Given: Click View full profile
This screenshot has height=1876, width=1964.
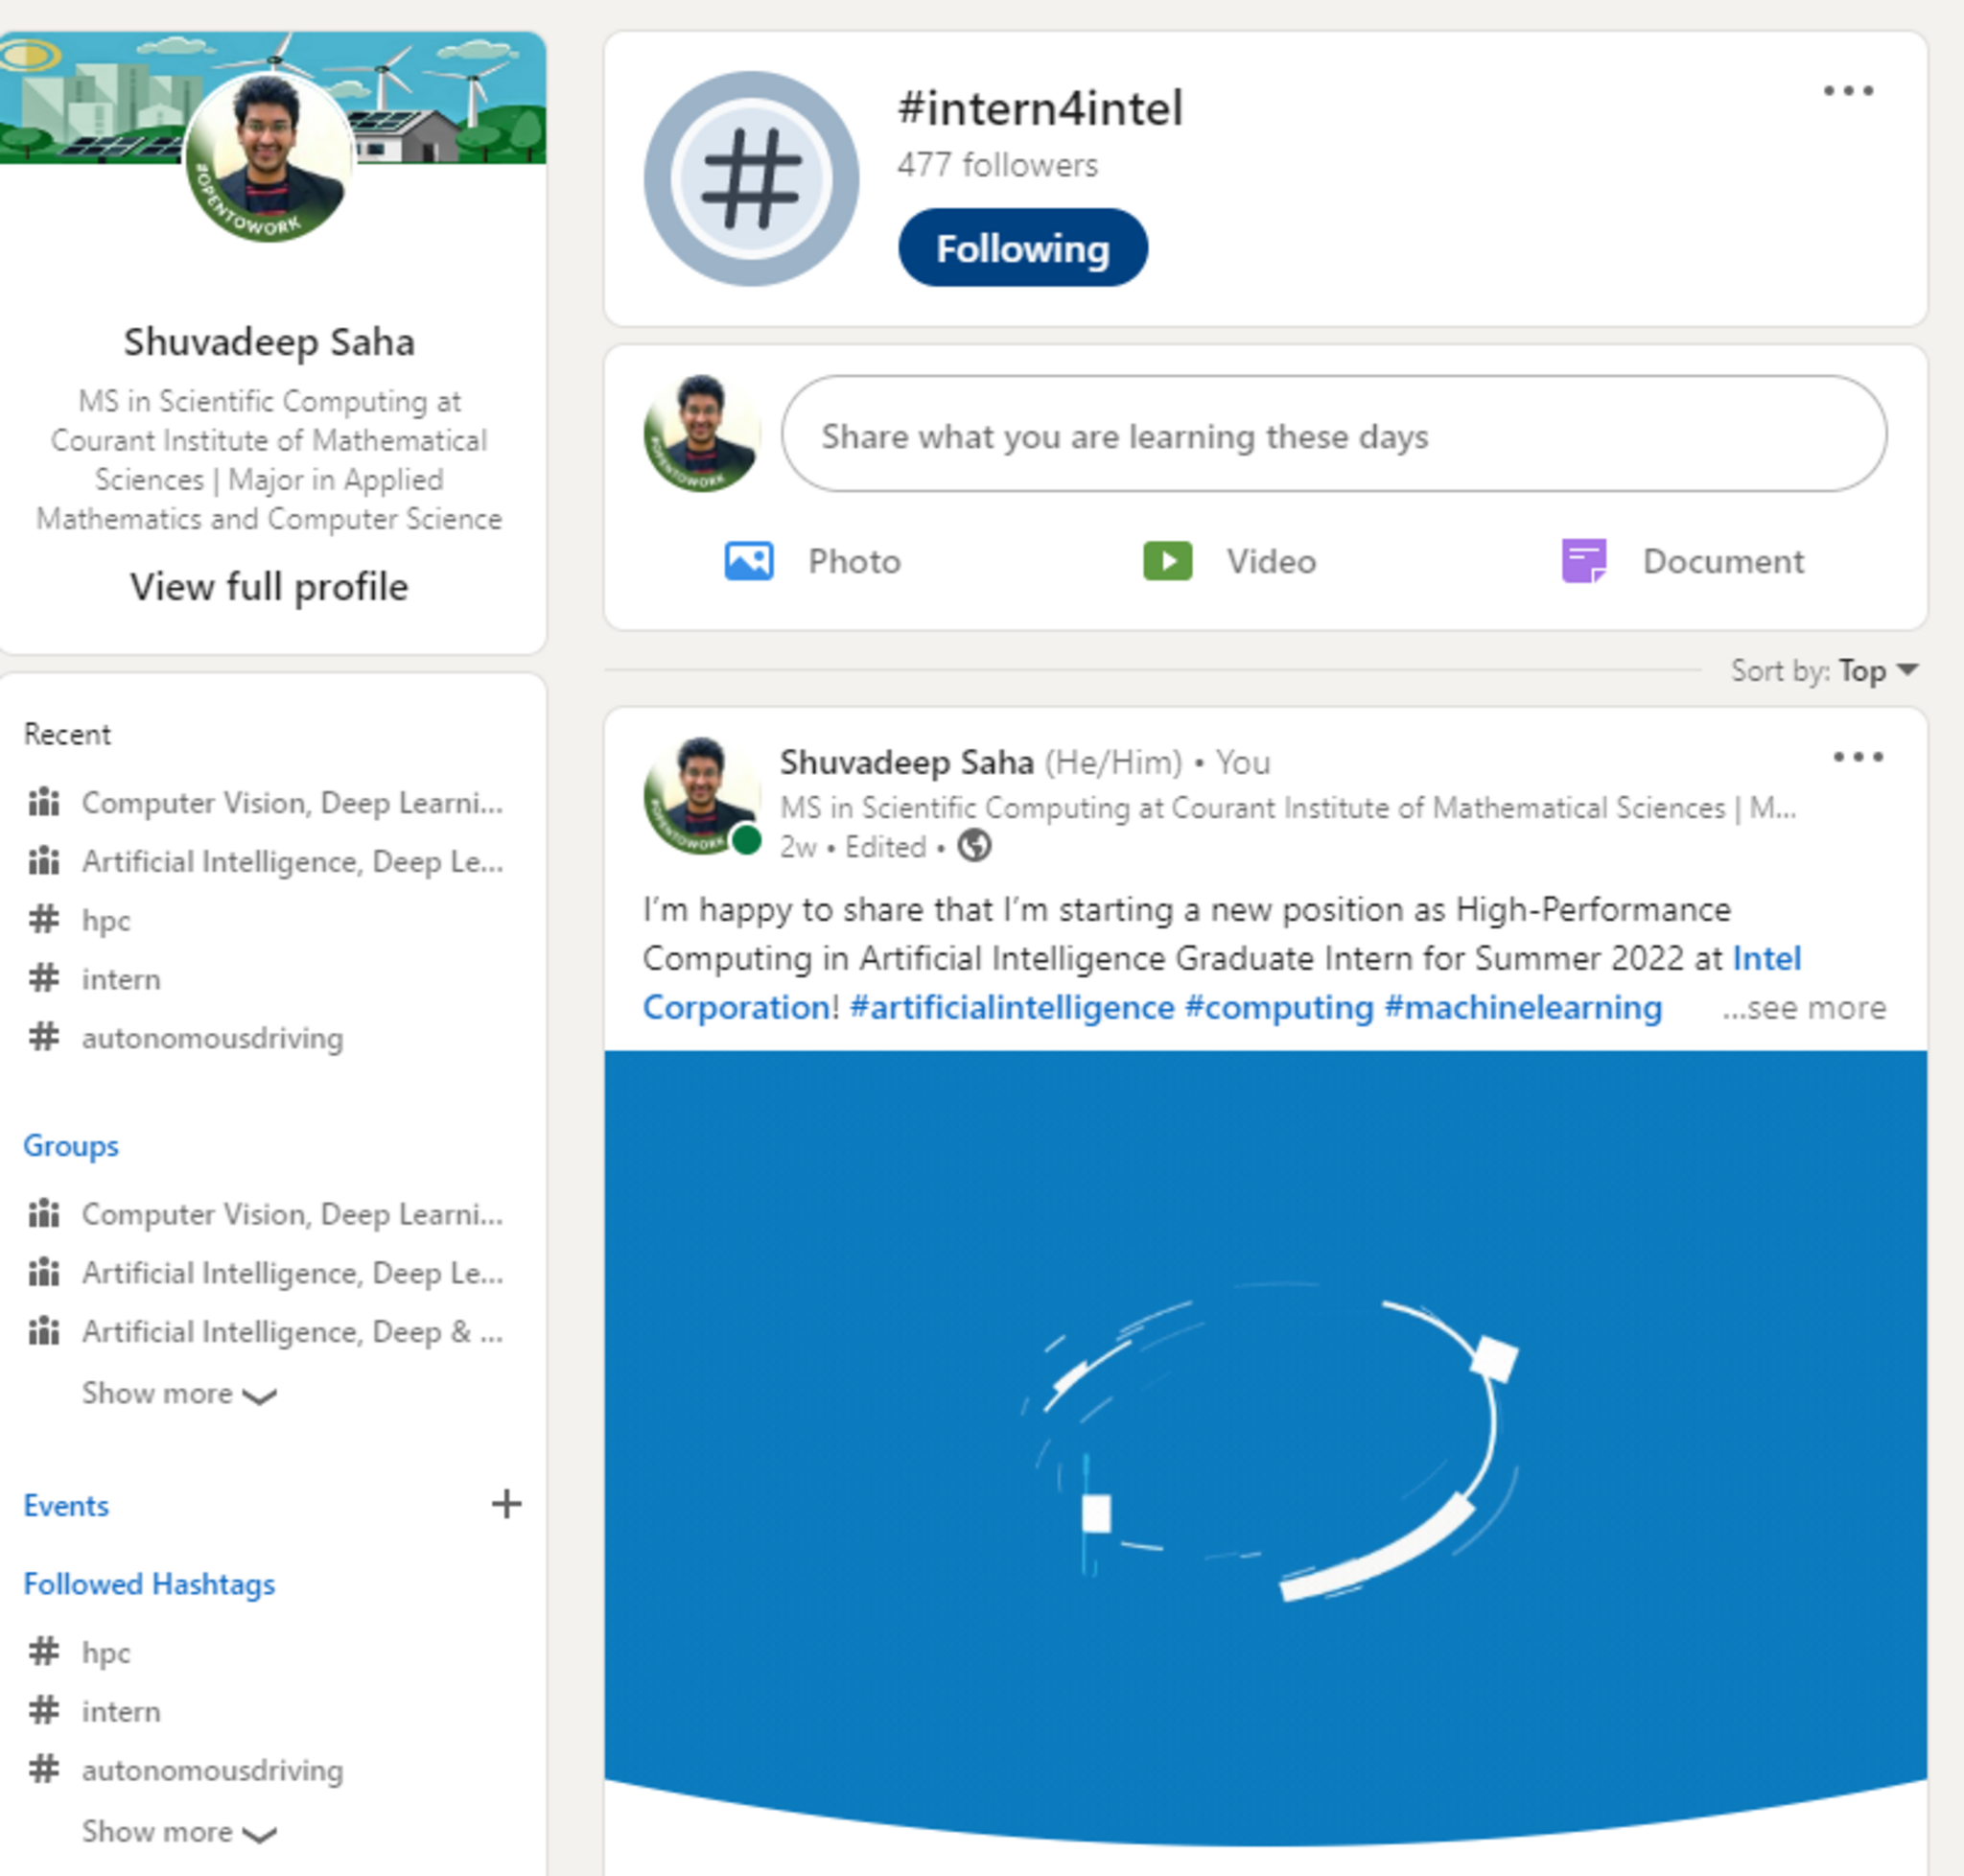Looking at the screenshot, I should (x=269, y=587).
